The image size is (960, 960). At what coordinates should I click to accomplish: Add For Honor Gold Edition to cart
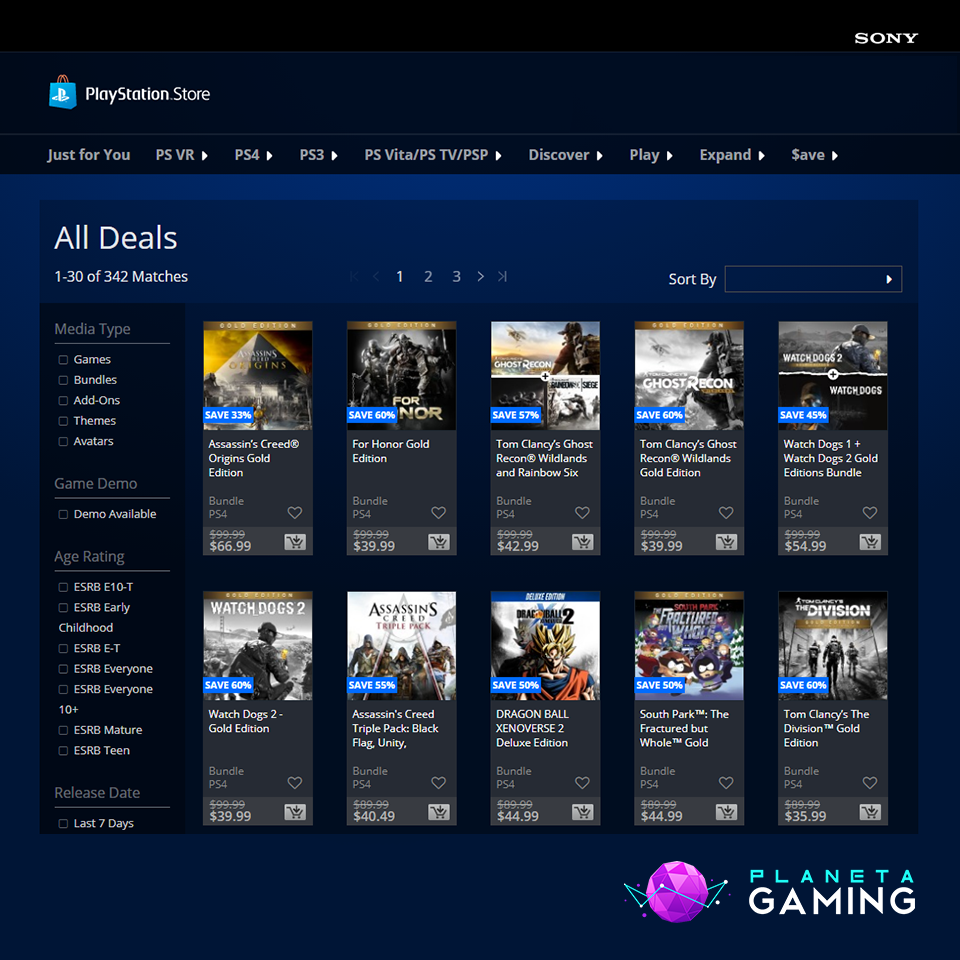pos(439,542)
